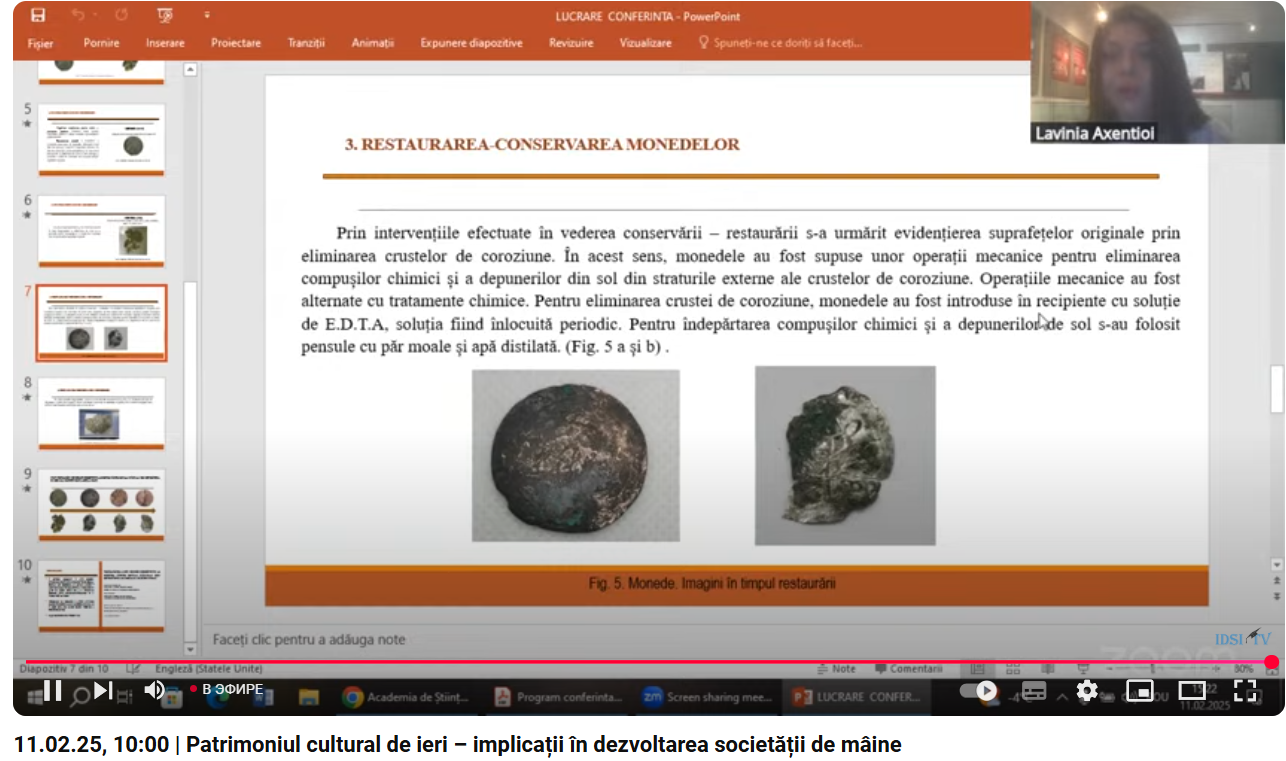
Task: Go to next slide using bottom double-arrow
Action: pyautogui.click(x=1277, y=594)
